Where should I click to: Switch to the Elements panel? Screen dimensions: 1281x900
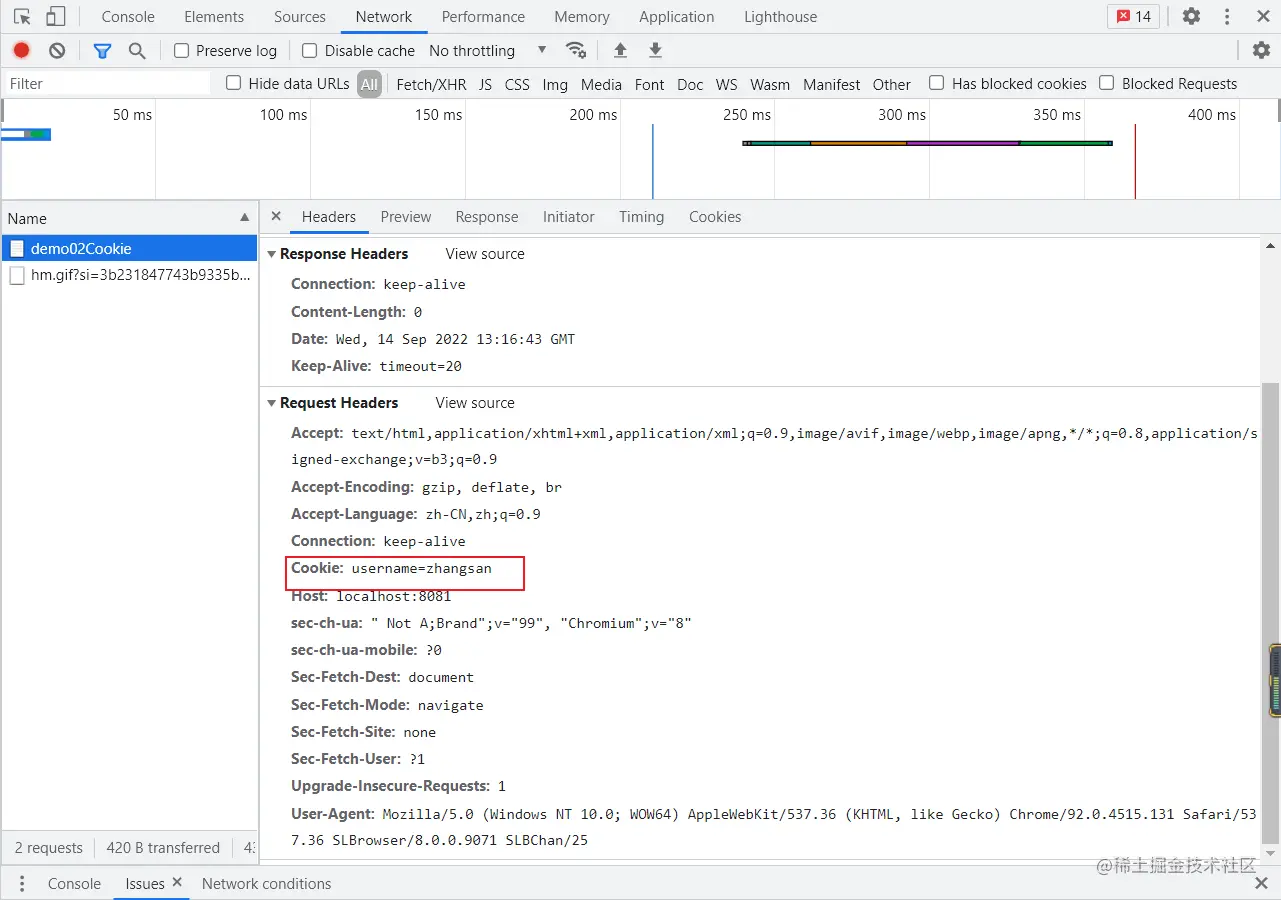[214, 16]
